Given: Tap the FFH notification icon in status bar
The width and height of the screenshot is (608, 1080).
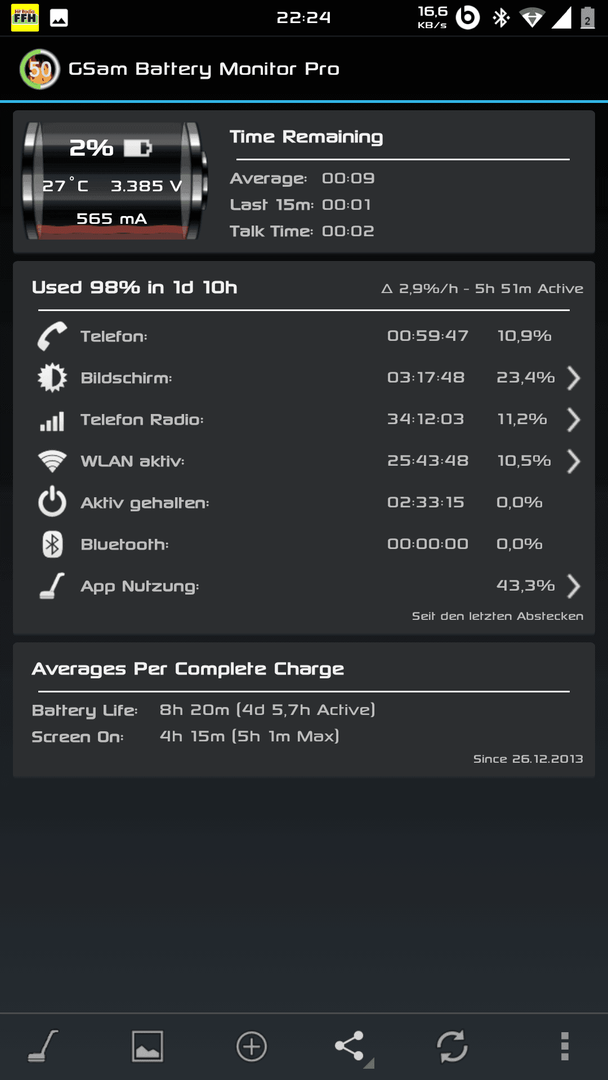Looking at the screenshot, I should [x=25, y=18].
